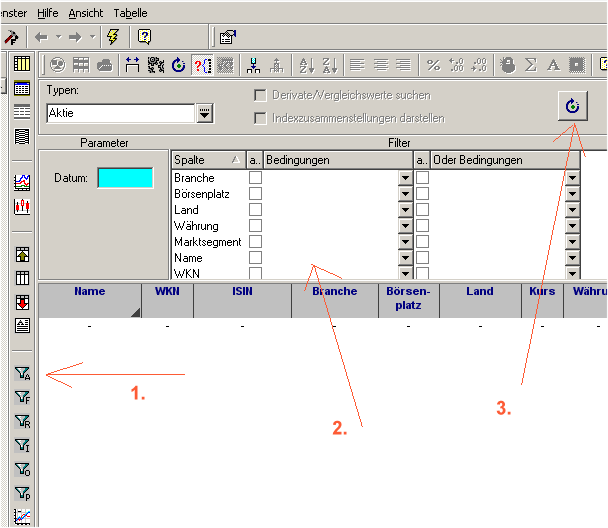Click the candlestick chart icon in sidebar
The height and width of the screenshot is (528, 608).
22,207
